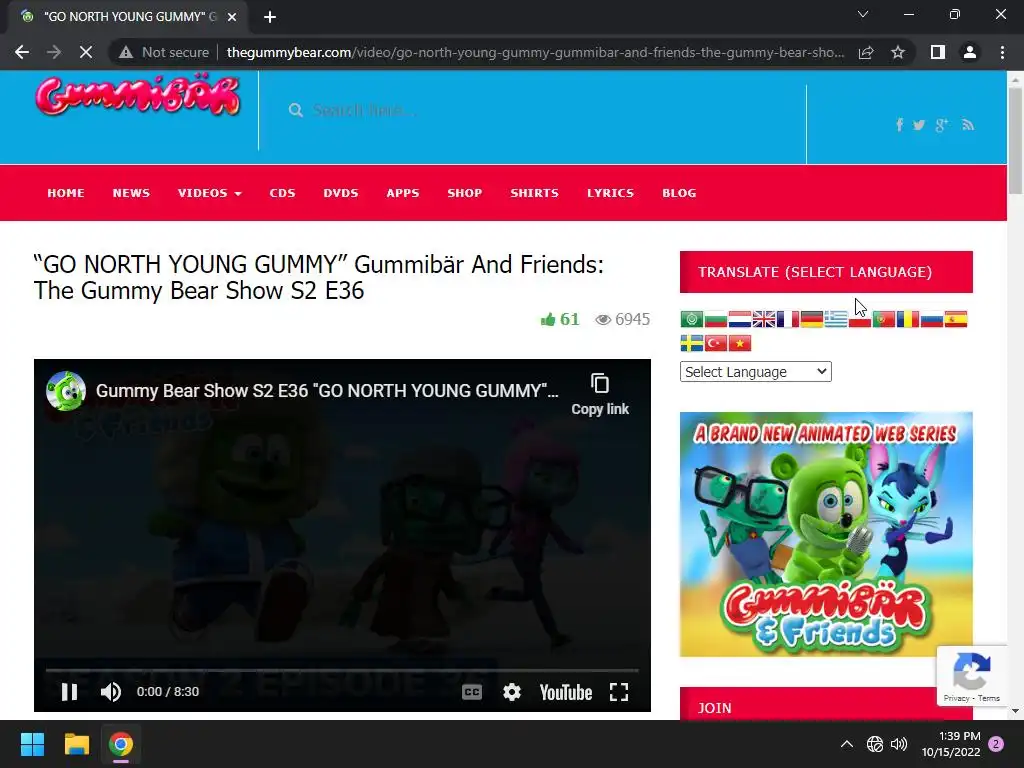This screenshot has width=1024, height=768.
Task: Mute the video volume
Action: pyautogui.click(x=110, y=692)
